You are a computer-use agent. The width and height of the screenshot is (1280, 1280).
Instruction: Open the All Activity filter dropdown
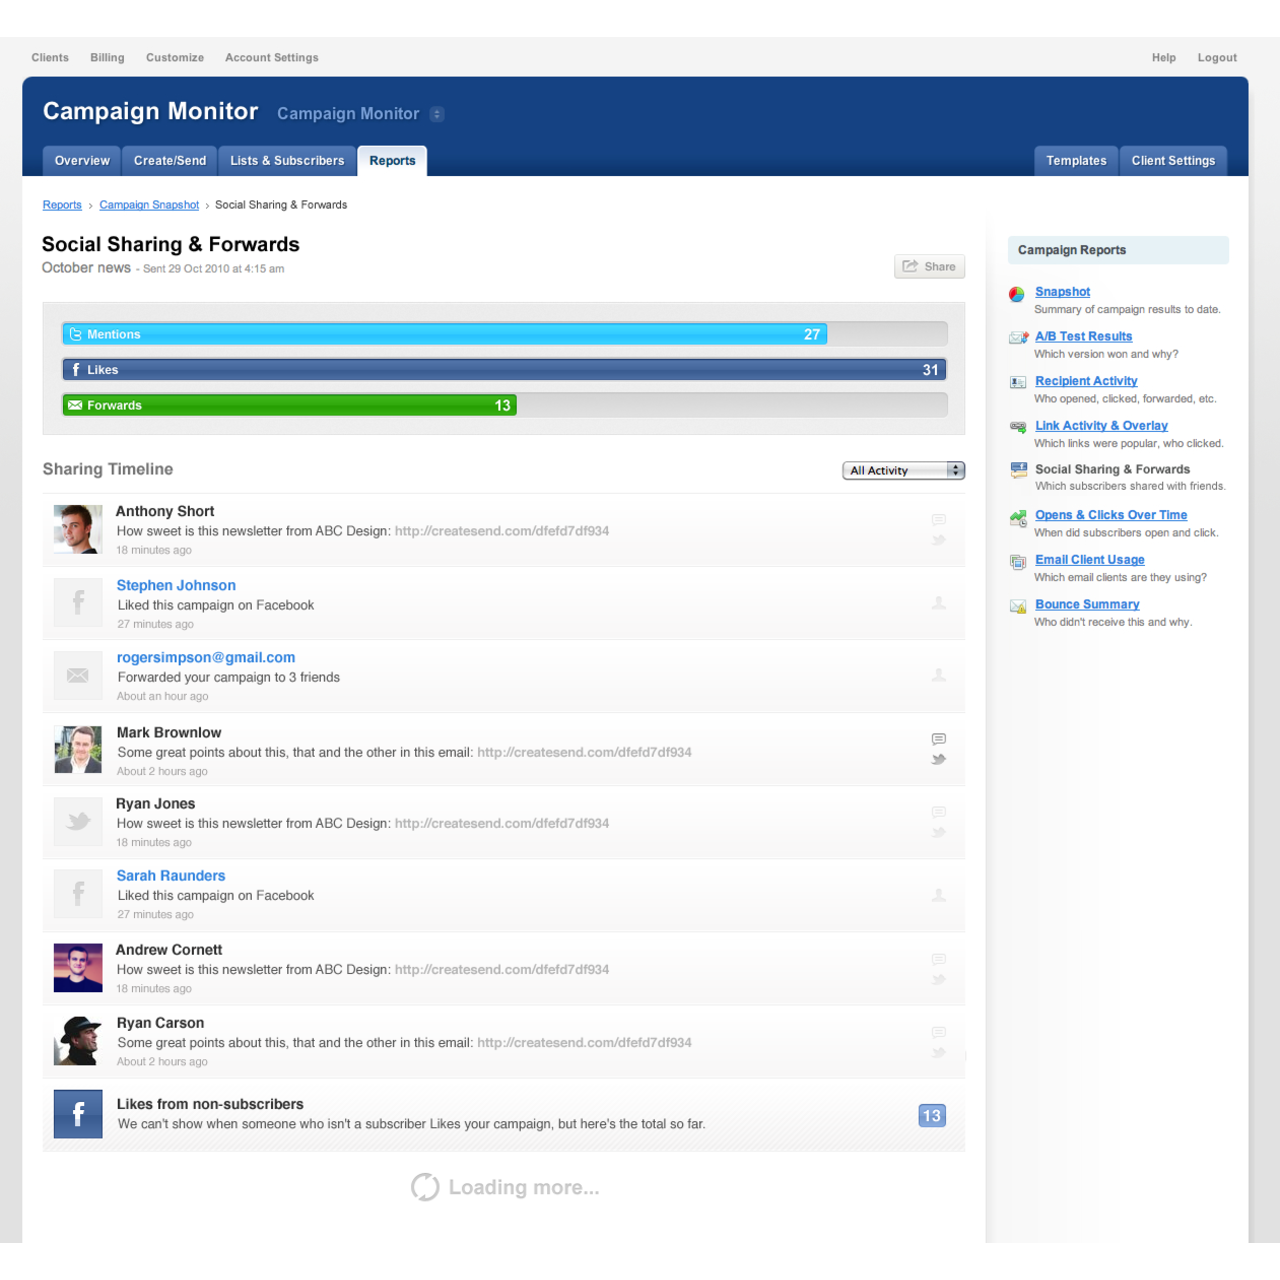(903, 470)
